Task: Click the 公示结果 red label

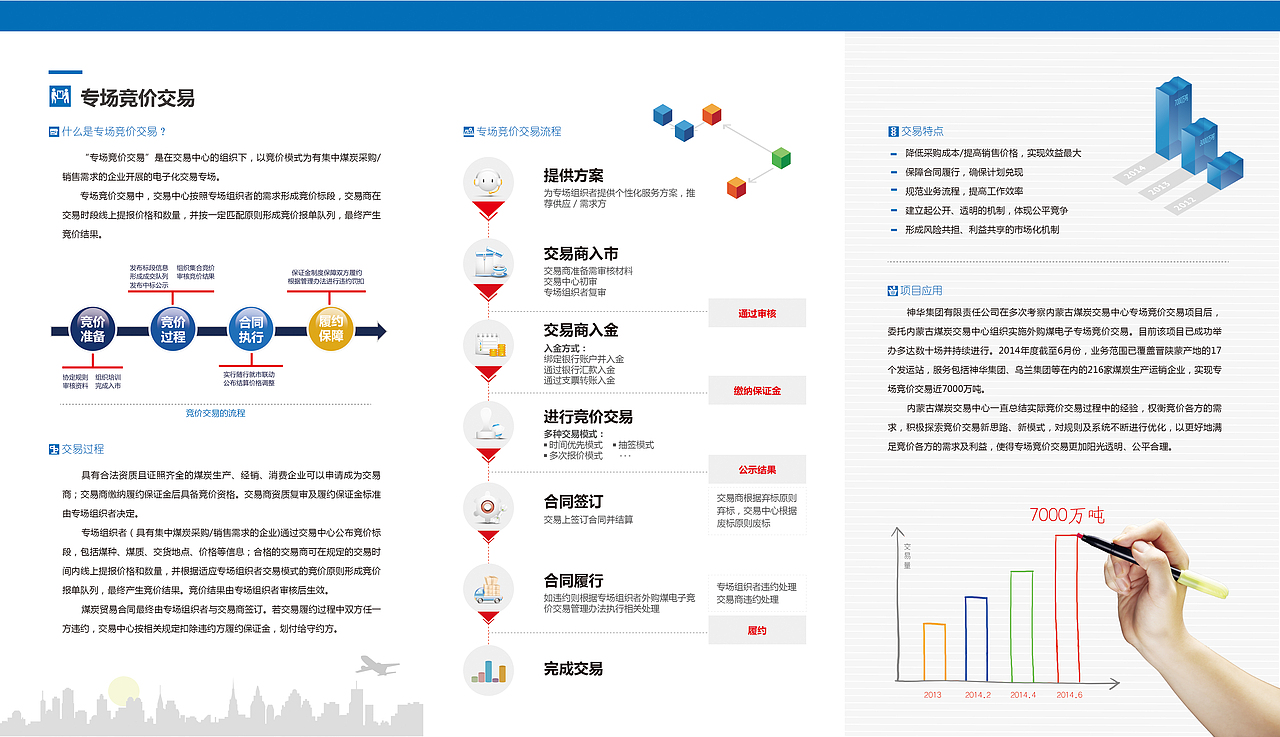Action: click(757, 469)
